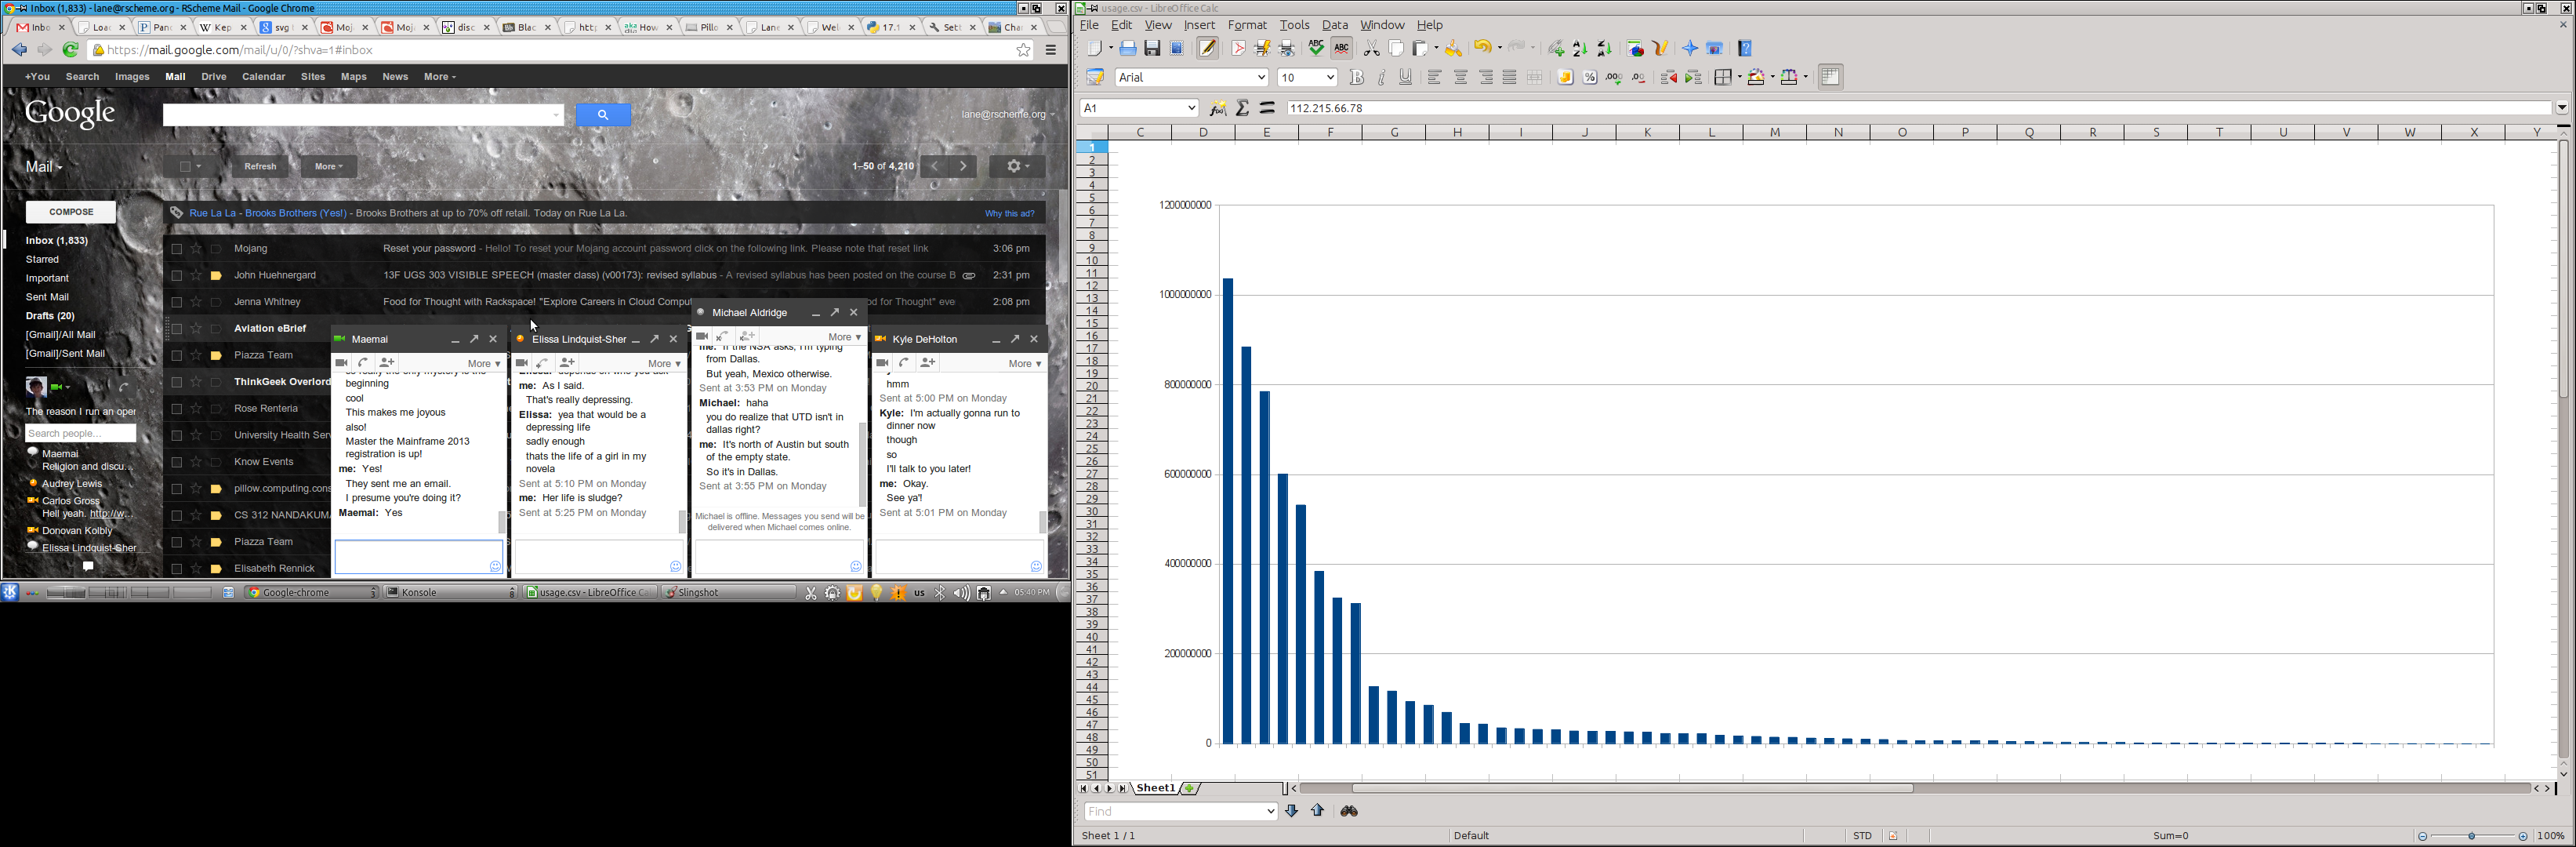Insert chart icon in Calc toolbar
Screen dimensions: 2576x847
pos(1636,49)
